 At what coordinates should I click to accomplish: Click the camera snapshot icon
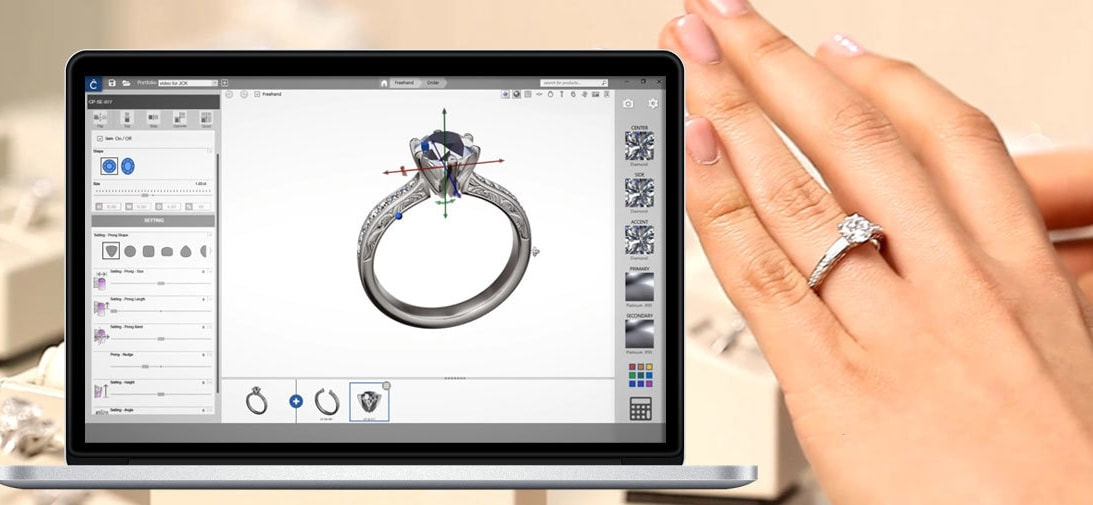pos(628,104)
